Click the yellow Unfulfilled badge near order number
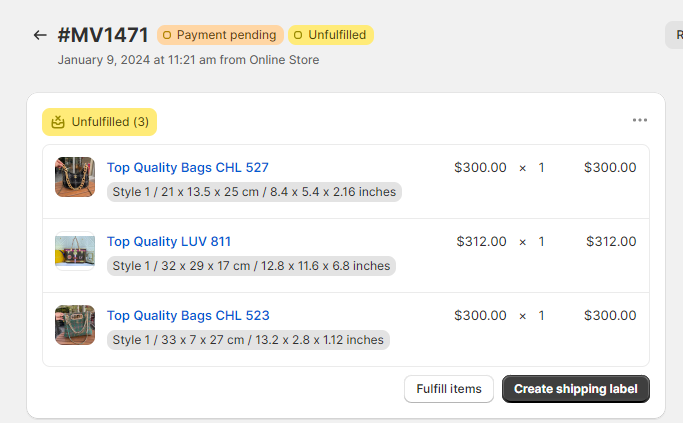This screenshot has height=423, width=683. [331, 35]
